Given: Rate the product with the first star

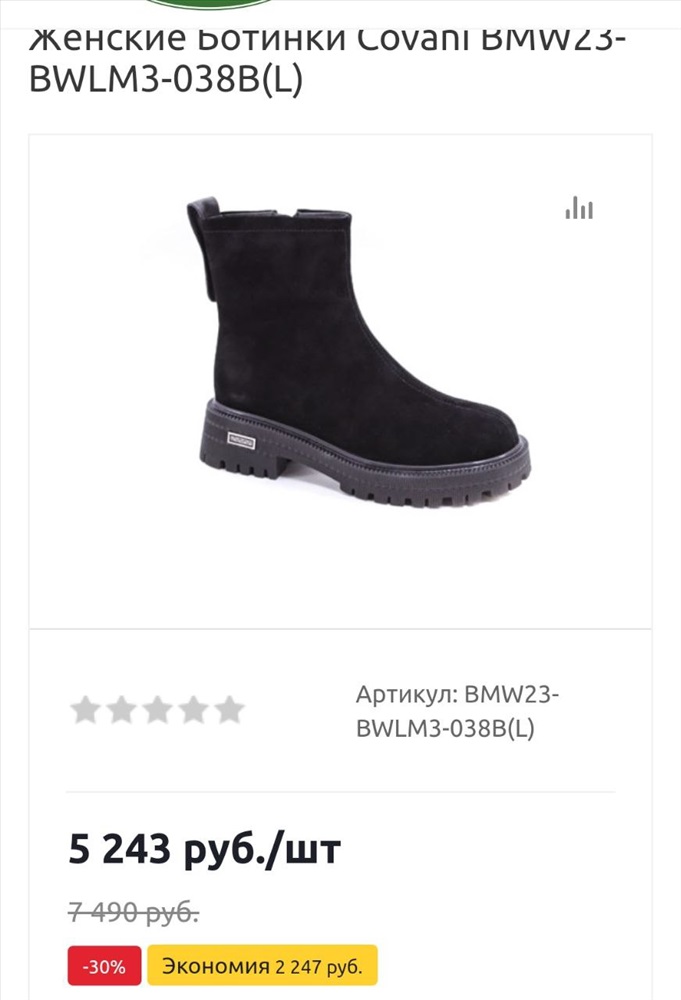Looking at the screenshot, I should click(x=85, y=710).
